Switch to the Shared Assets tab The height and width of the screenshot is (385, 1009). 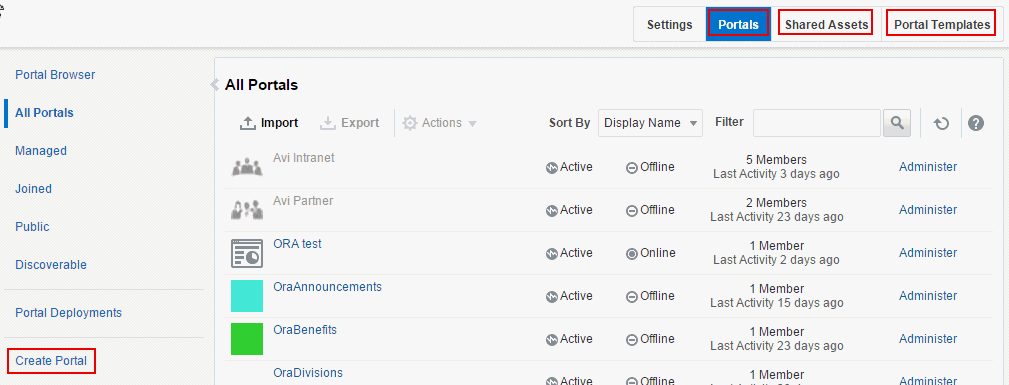[826, 24]
